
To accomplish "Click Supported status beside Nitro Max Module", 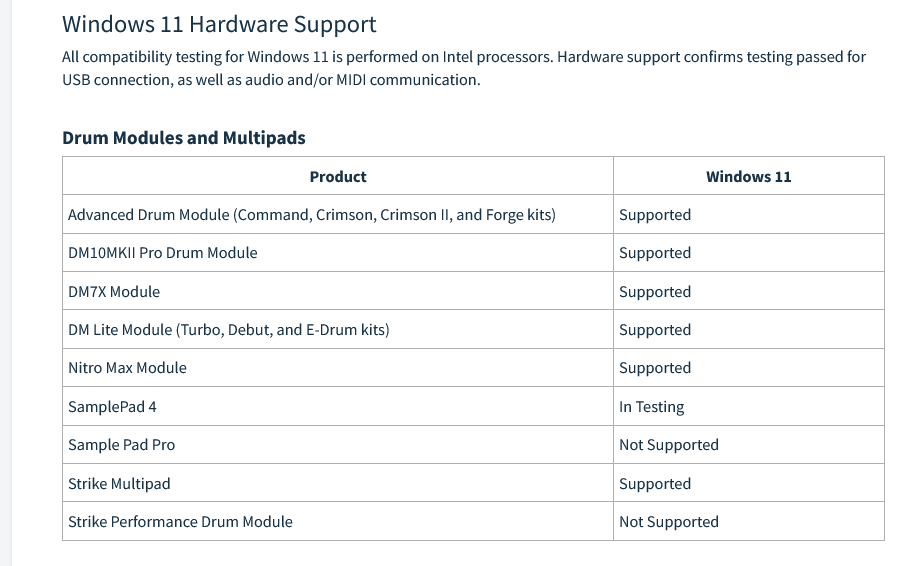I will pyautogui.click(x=655, y=368).
